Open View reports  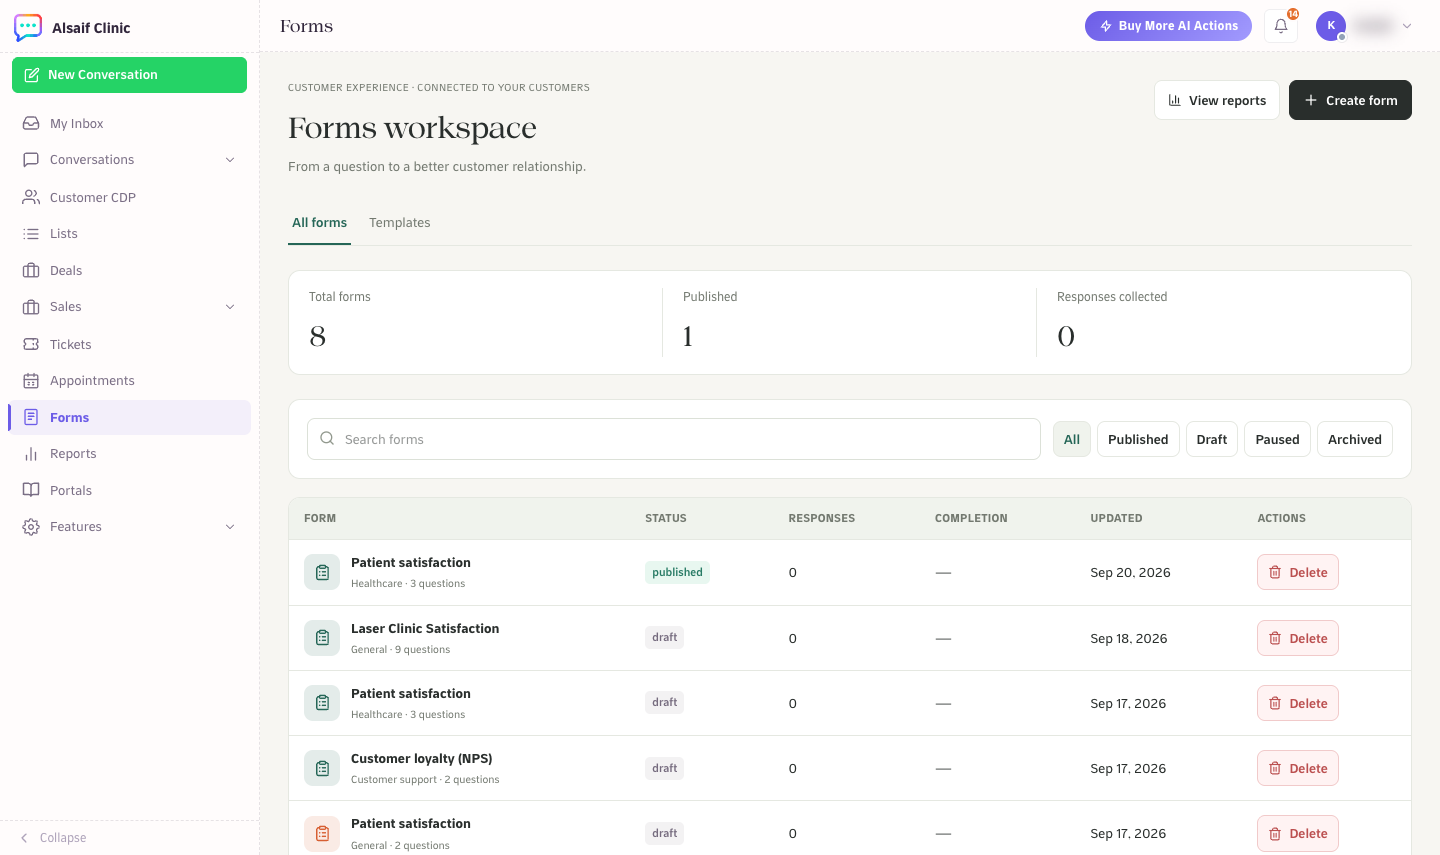[x=1217, y=100]
